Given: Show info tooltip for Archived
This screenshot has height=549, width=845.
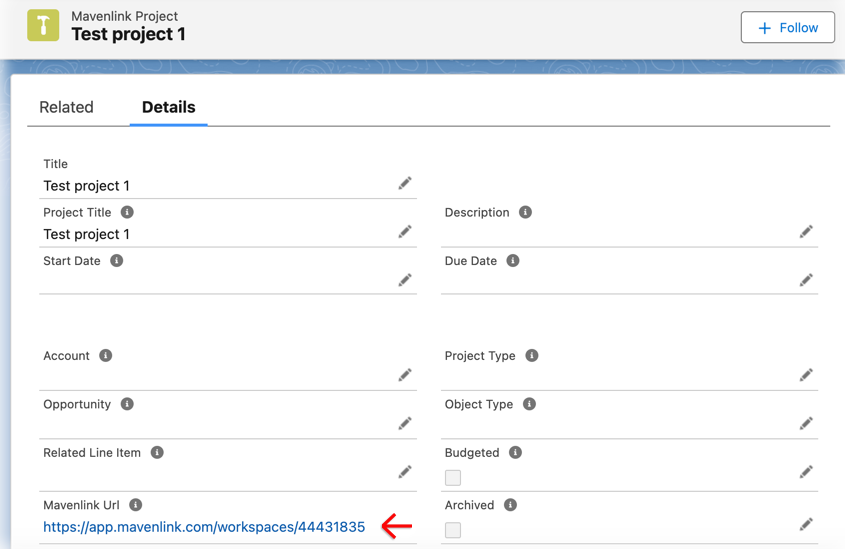Looking at the screenshot, I should point(510,505).
